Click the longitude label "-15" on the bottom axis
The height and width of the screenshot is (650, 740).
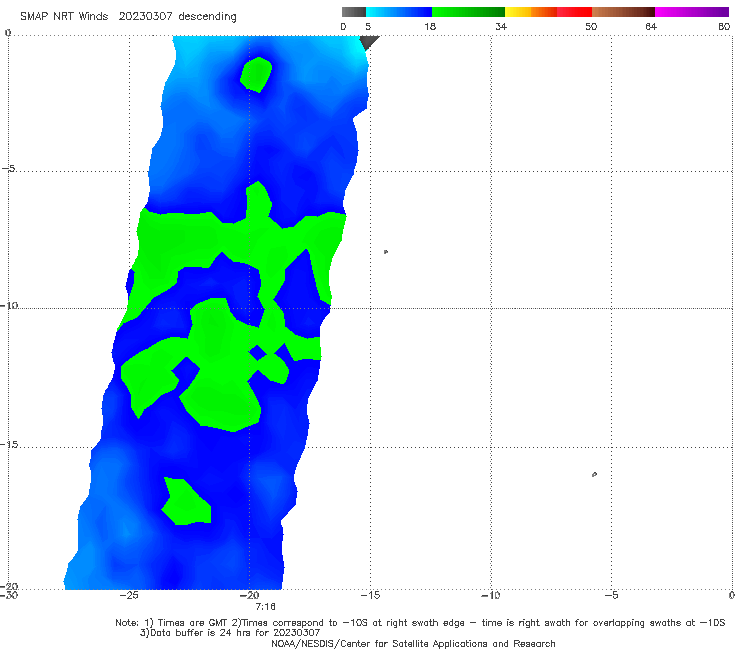tap(370, 595)
